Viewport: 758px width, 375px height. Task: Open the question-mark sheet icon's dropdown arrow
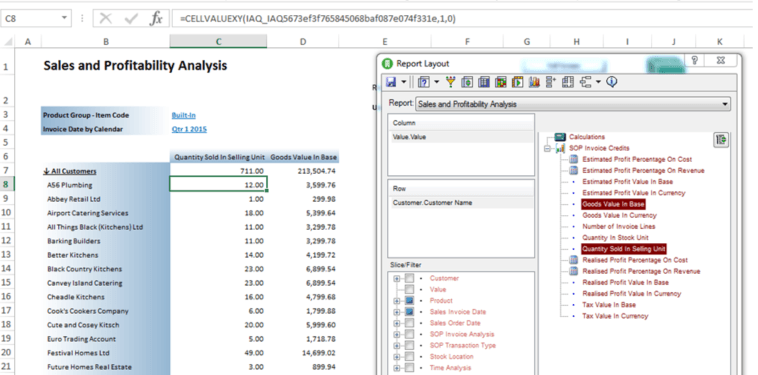point(437,82)
